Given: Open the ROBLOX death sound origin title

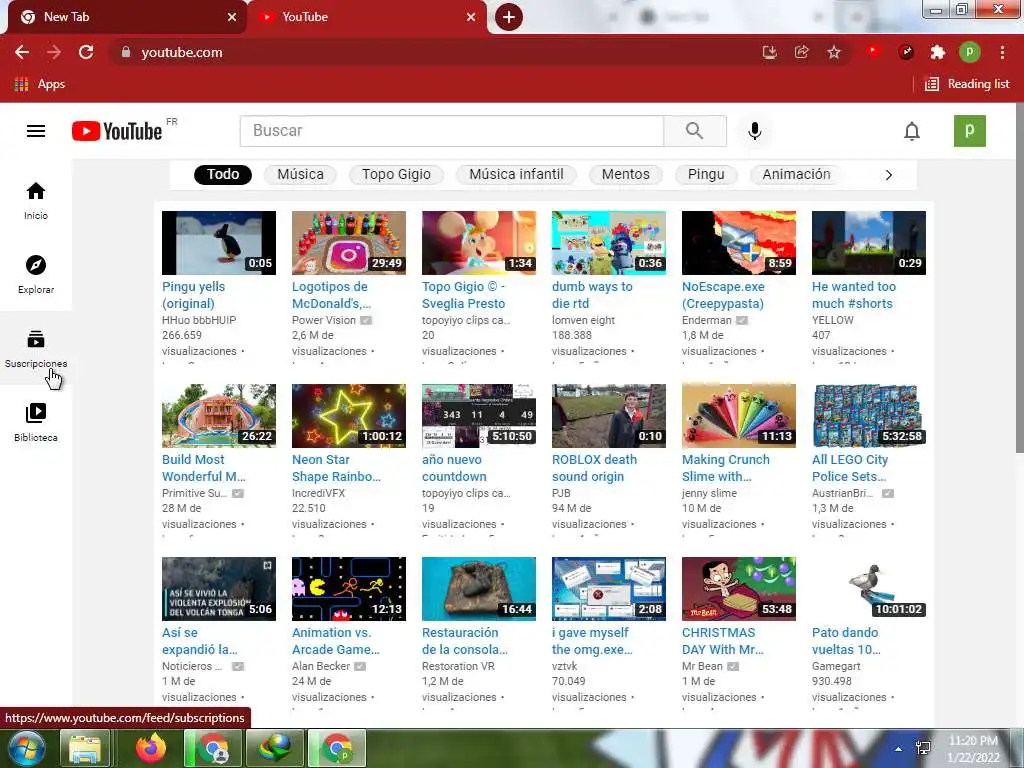Looking at the screenshot, I should pos(594,468).
